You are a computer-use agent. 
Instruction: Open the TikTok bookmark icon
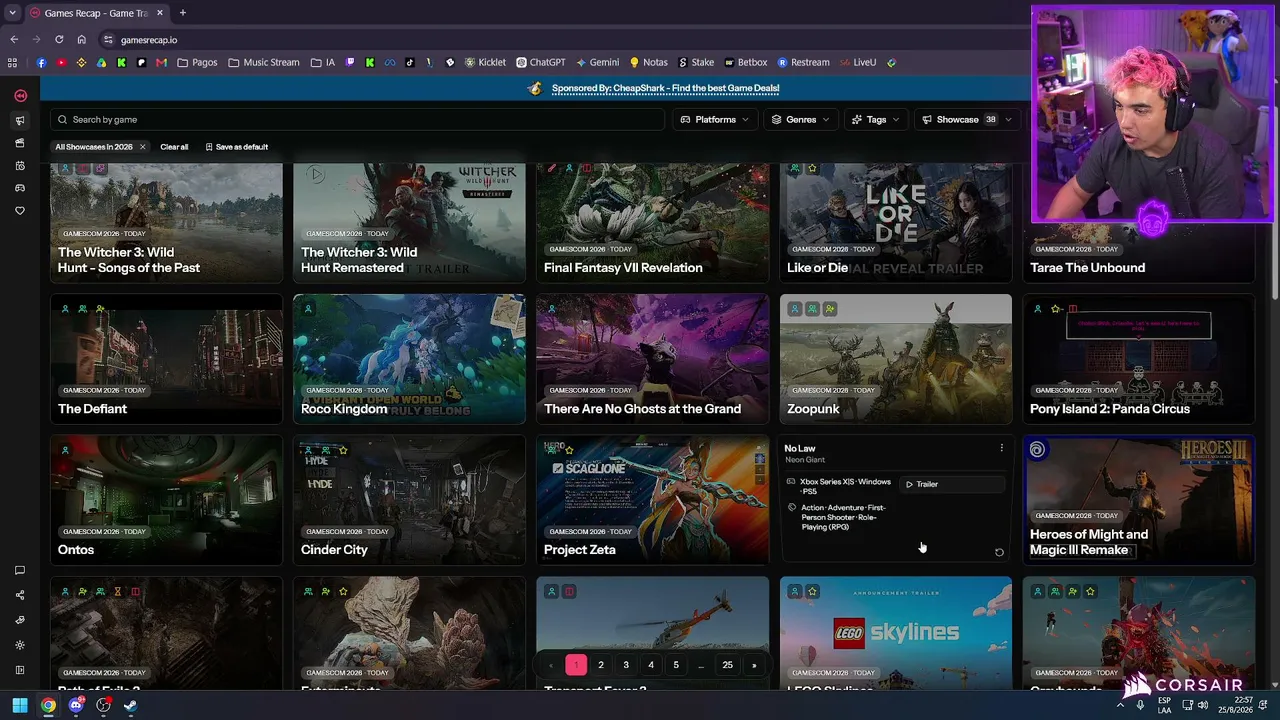click(x=410, y=62)
